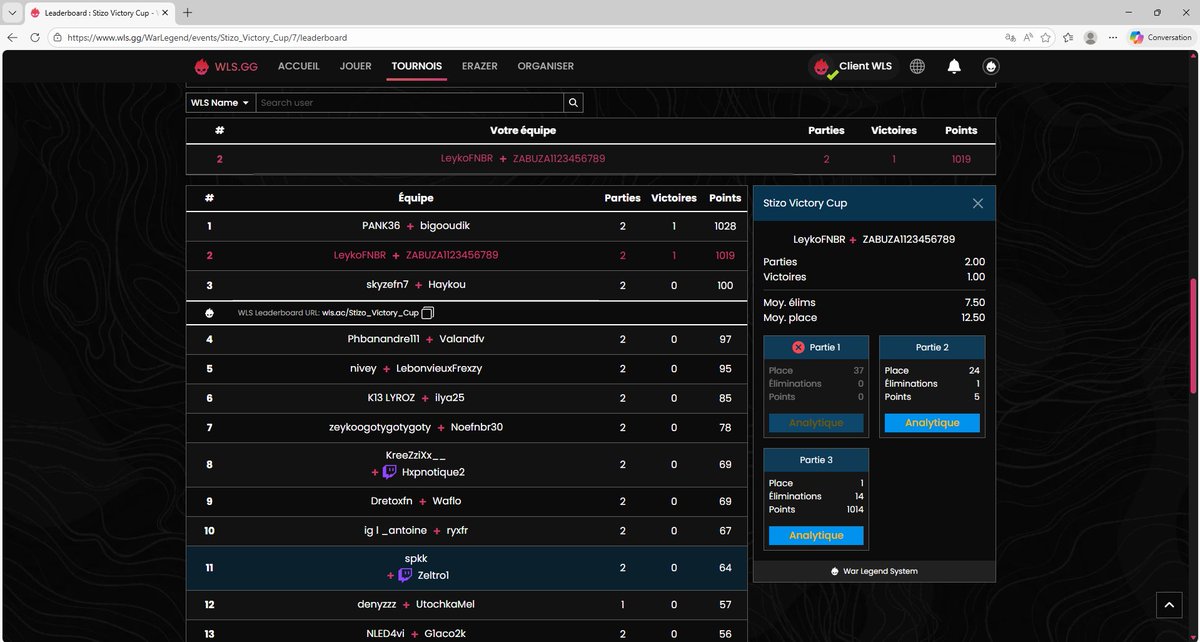Focus the Search user field
Screen dimensions: 1200x642
click(410, 102)
